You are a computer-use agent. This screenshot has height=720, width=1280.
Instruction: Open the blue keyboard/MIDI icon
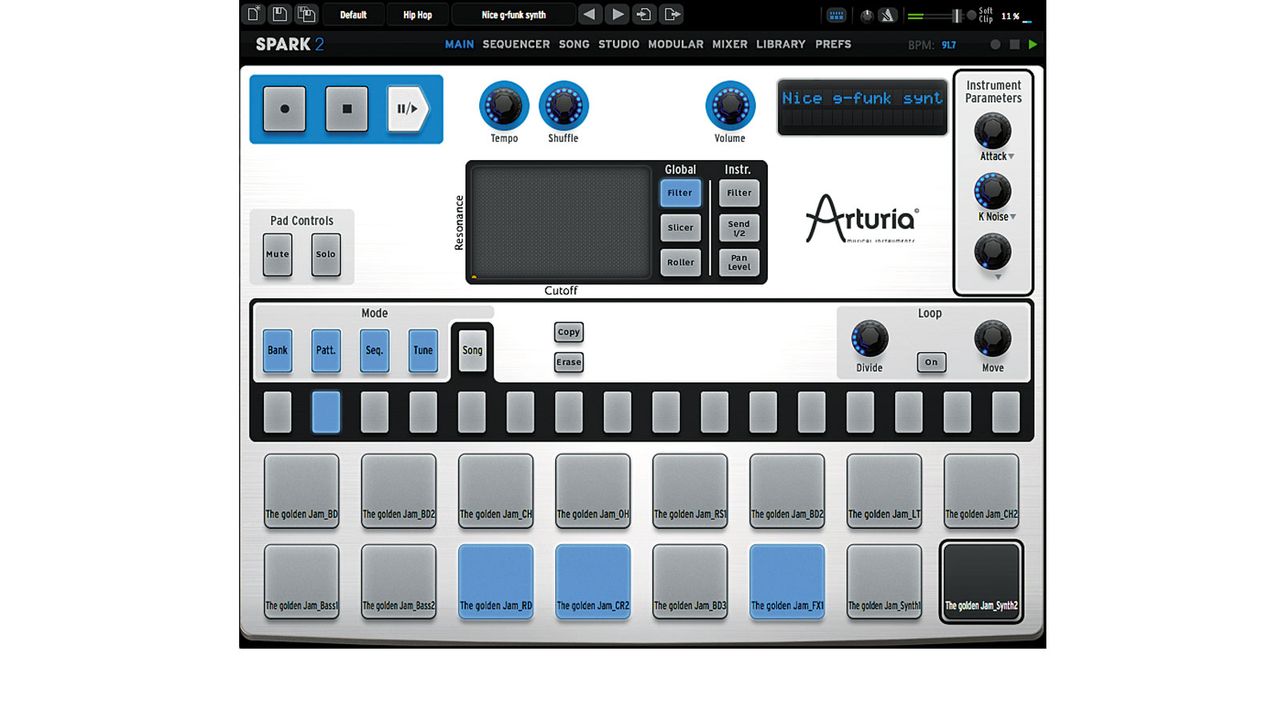836,15
